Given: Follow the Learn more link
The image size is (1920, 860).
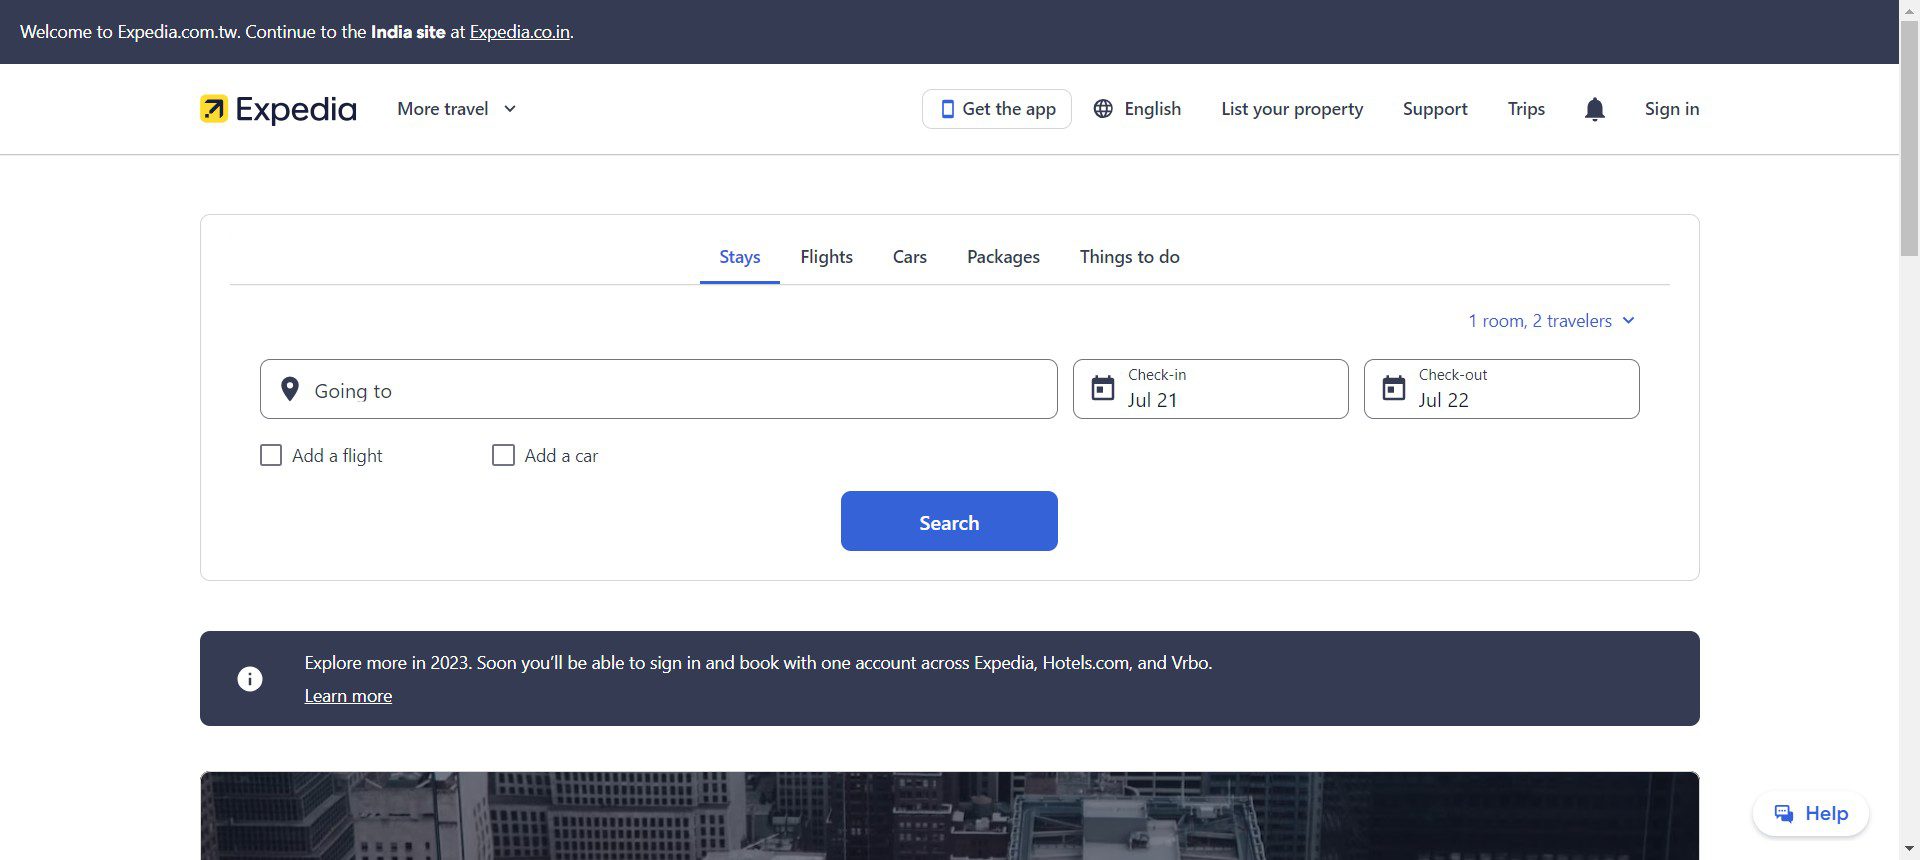Looking at the screenshot, I should 348,696.
